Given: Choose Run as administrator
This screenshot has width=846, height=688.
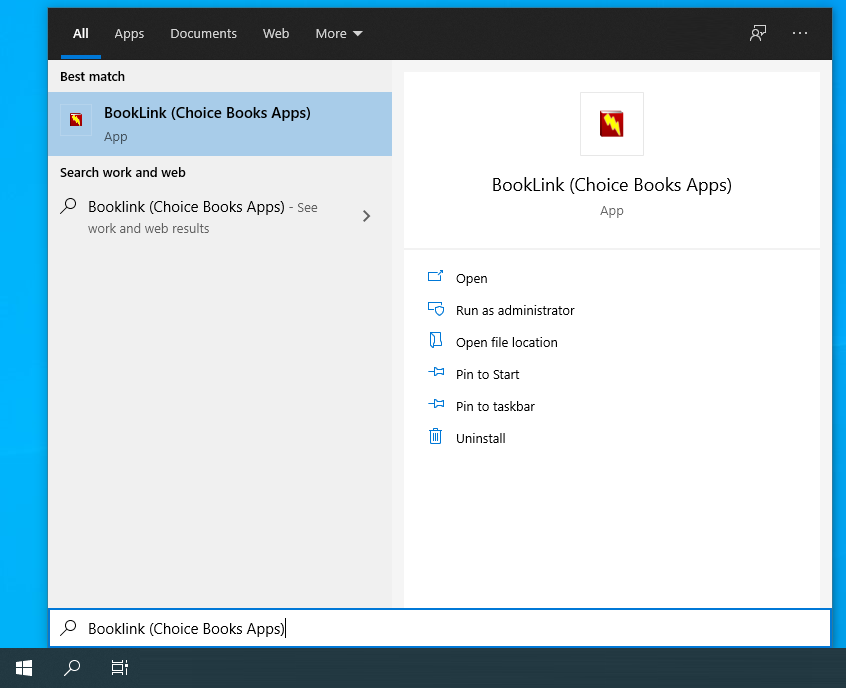Looking at the screenshot, I should pos(515,310).
